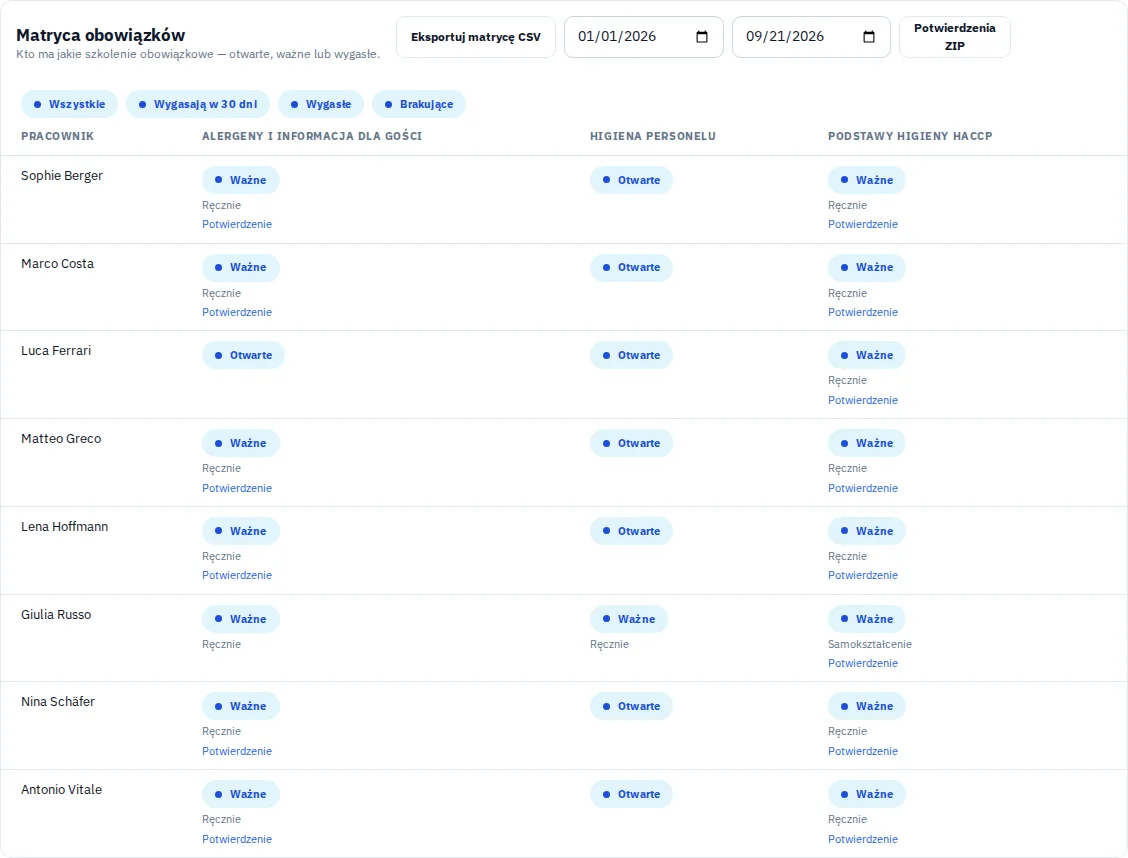The image size is (1128, 858).
Task: Open Marco Costa's HACCP Potwierdzenie link
Action: click(863, 312)
